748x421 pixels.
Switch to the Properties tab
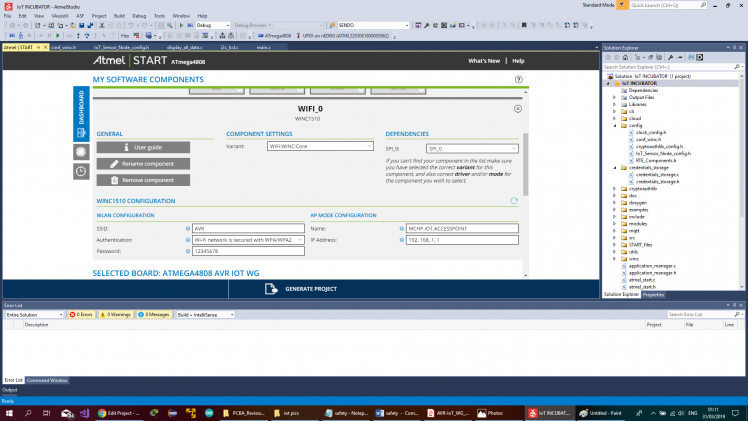(653, 295)
